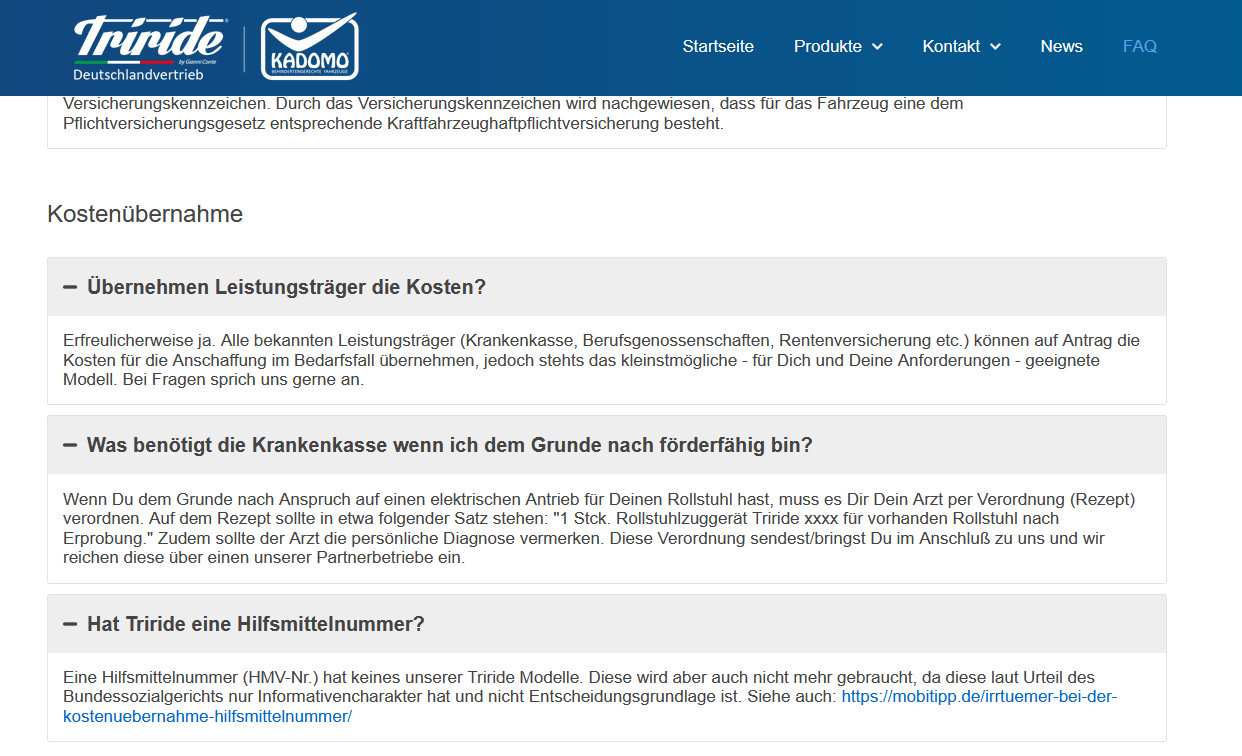The width and height of the screenshot is (1242, 756).
Task: Click minus icon beside Hilfsmittelnummer question
Action: pyautogui.click(x=70, y=624)
